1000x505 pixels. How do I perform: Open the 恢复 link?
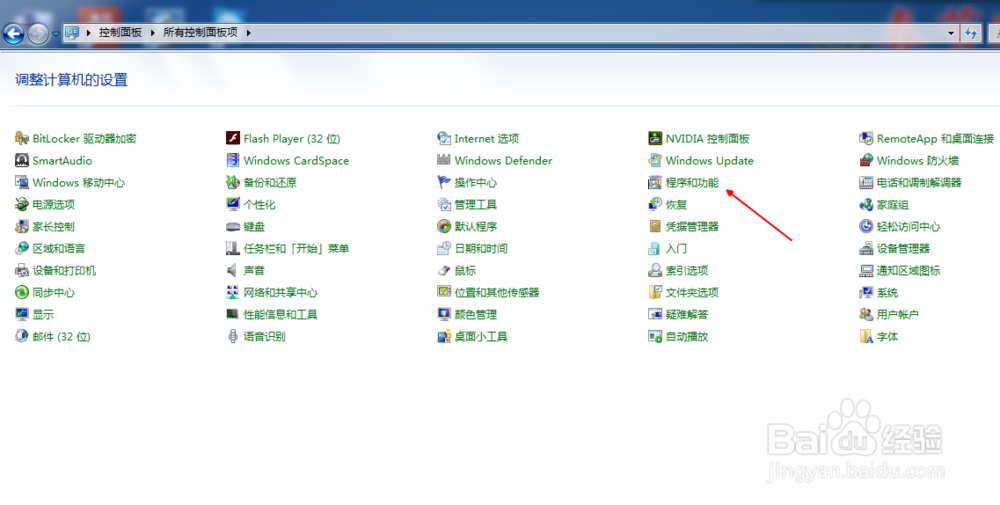coord(676,205)
